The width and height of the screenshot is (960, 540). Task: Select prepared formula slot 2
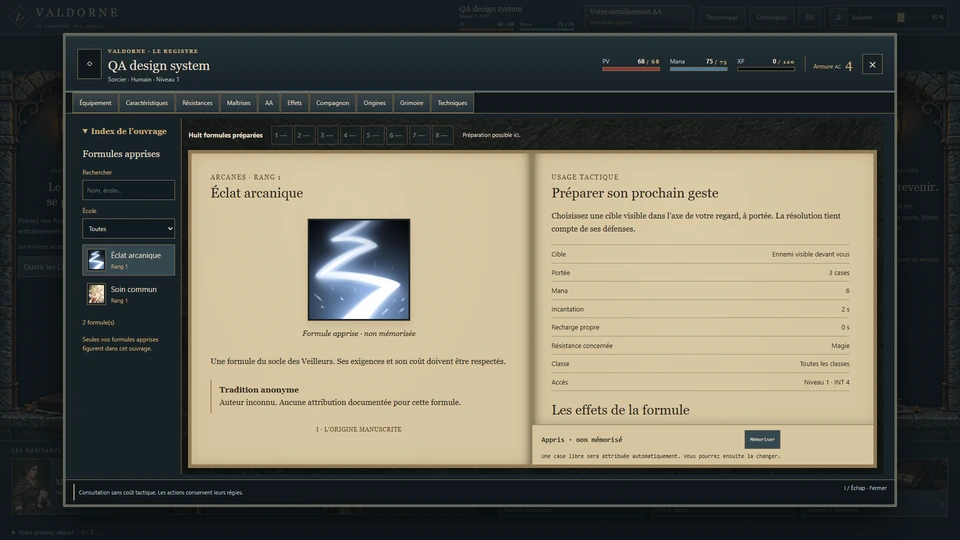click(x=304, y=135)
